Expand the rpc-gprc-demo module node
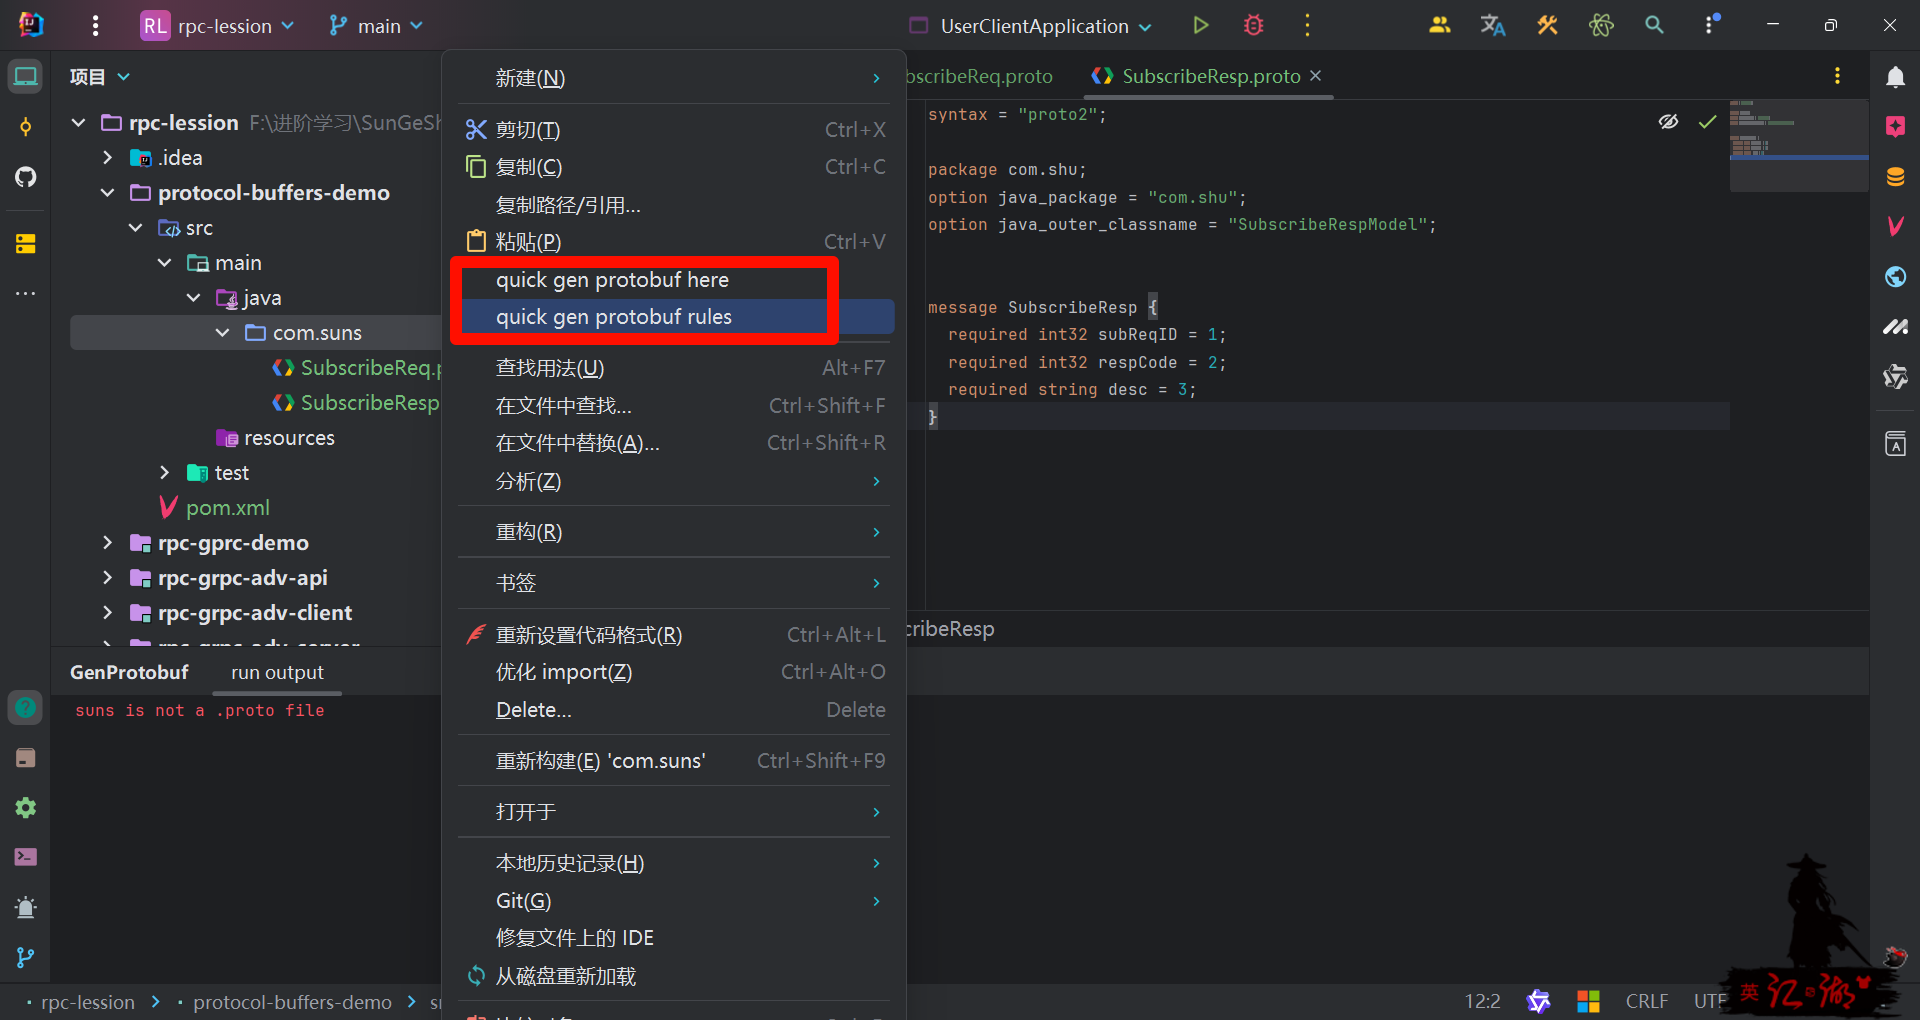The width and height of the screenshot is (1920, 1020). pyautogui.click(x=108, y=543)
